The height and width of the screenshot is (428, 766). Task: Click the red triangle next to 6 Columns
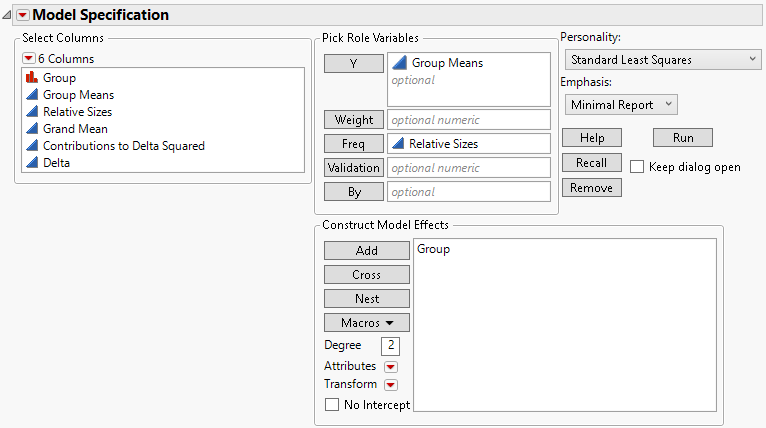click(28, 58)
